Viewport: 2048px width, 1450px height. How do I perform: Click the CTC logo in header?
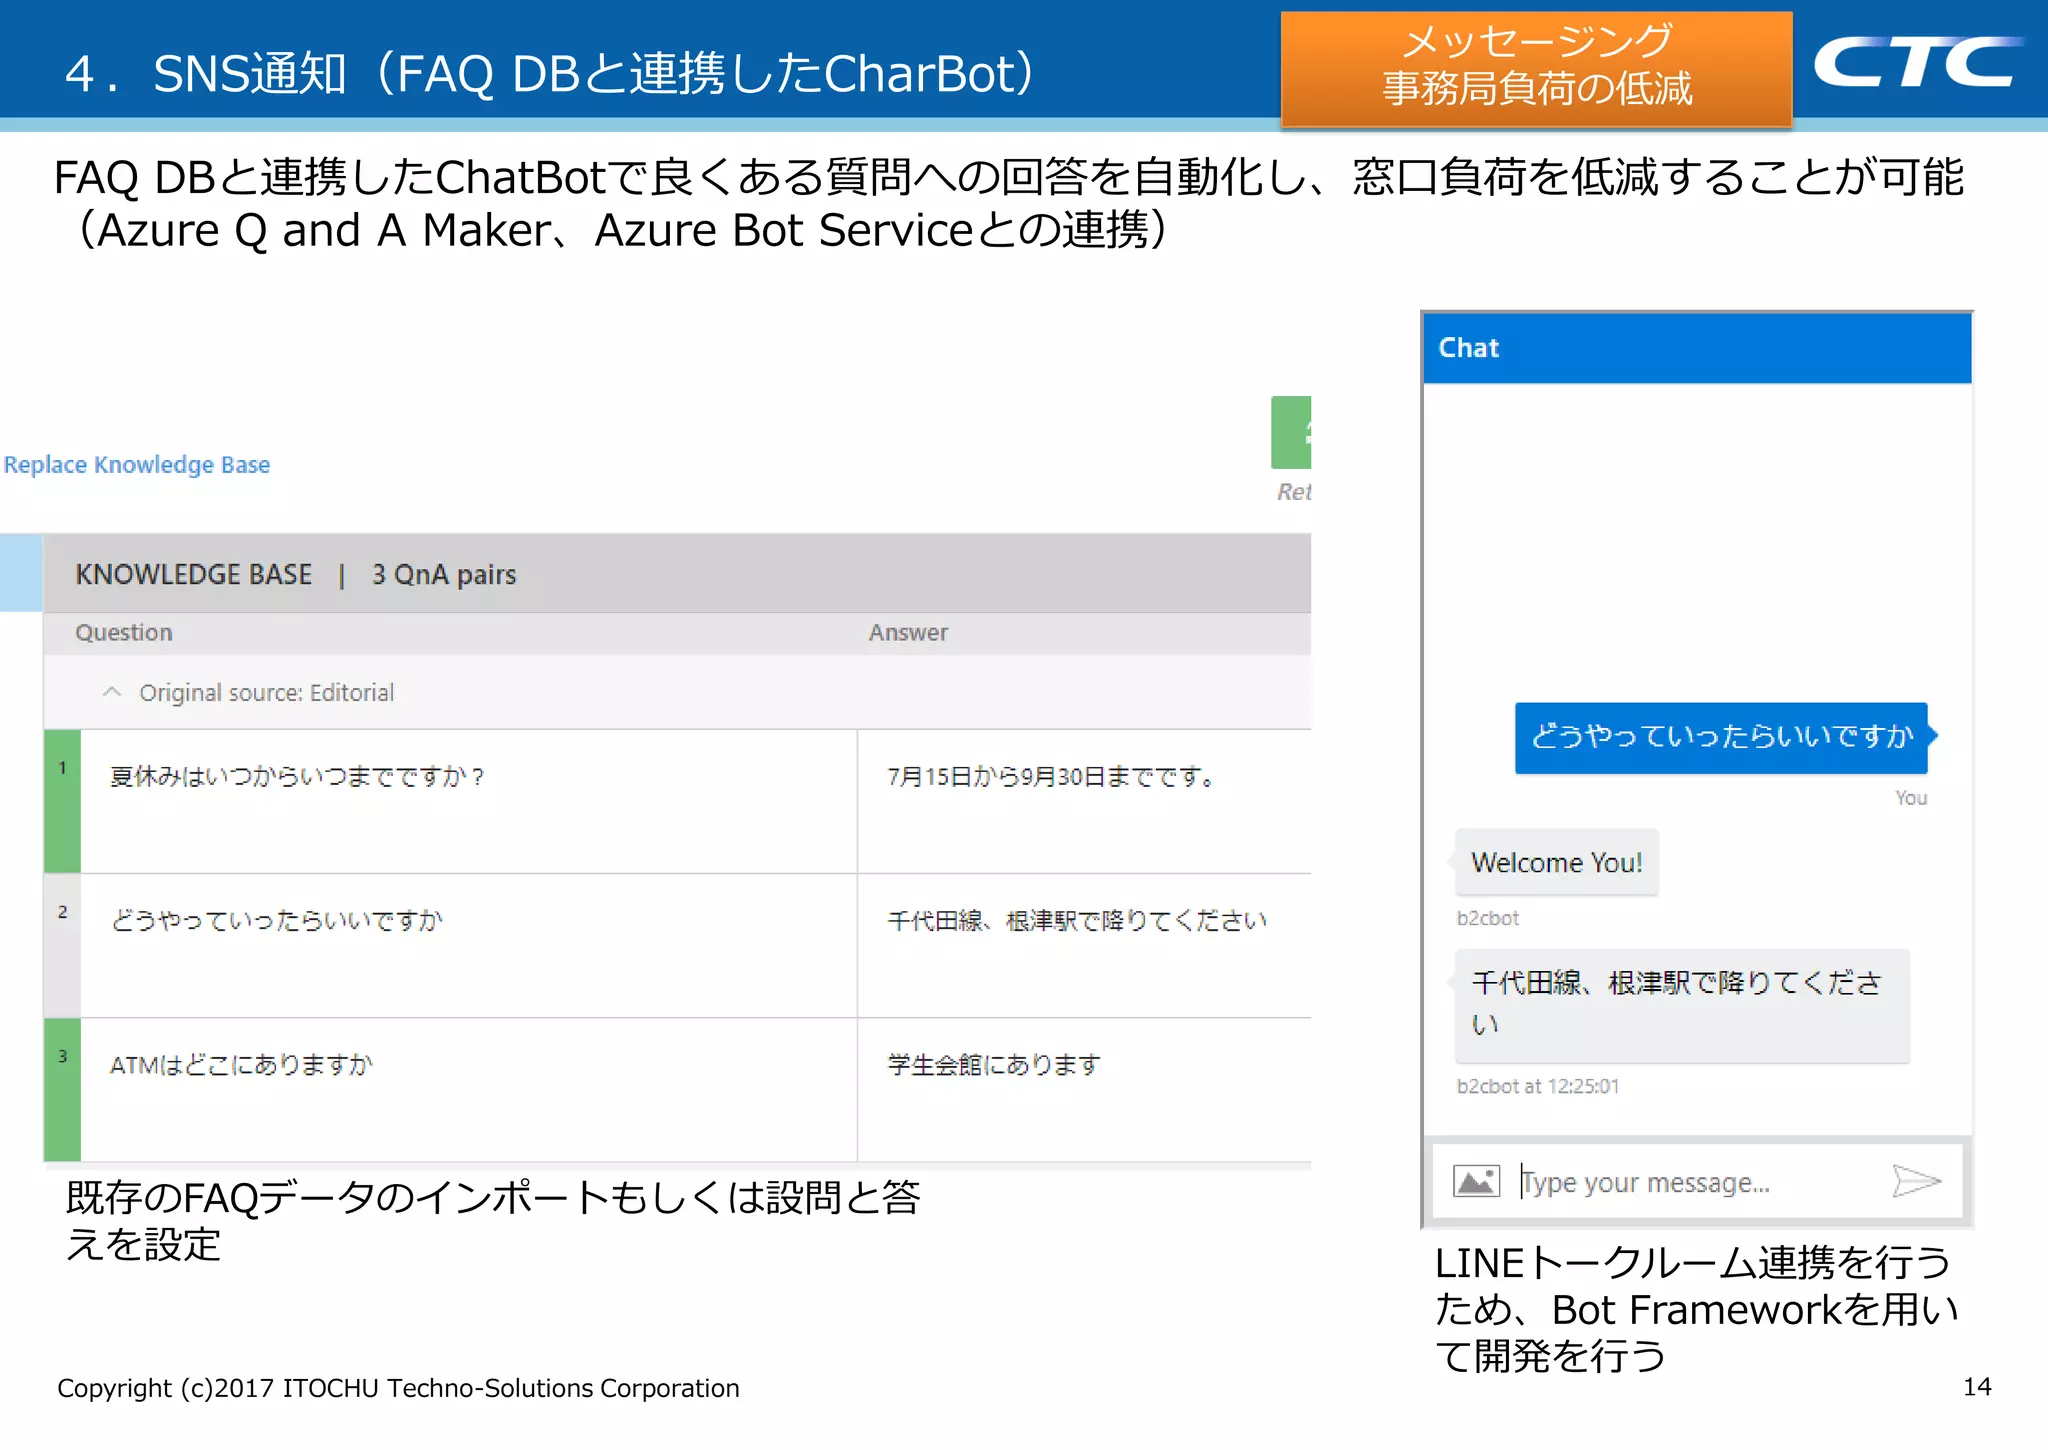click(x=1919, y=62)
